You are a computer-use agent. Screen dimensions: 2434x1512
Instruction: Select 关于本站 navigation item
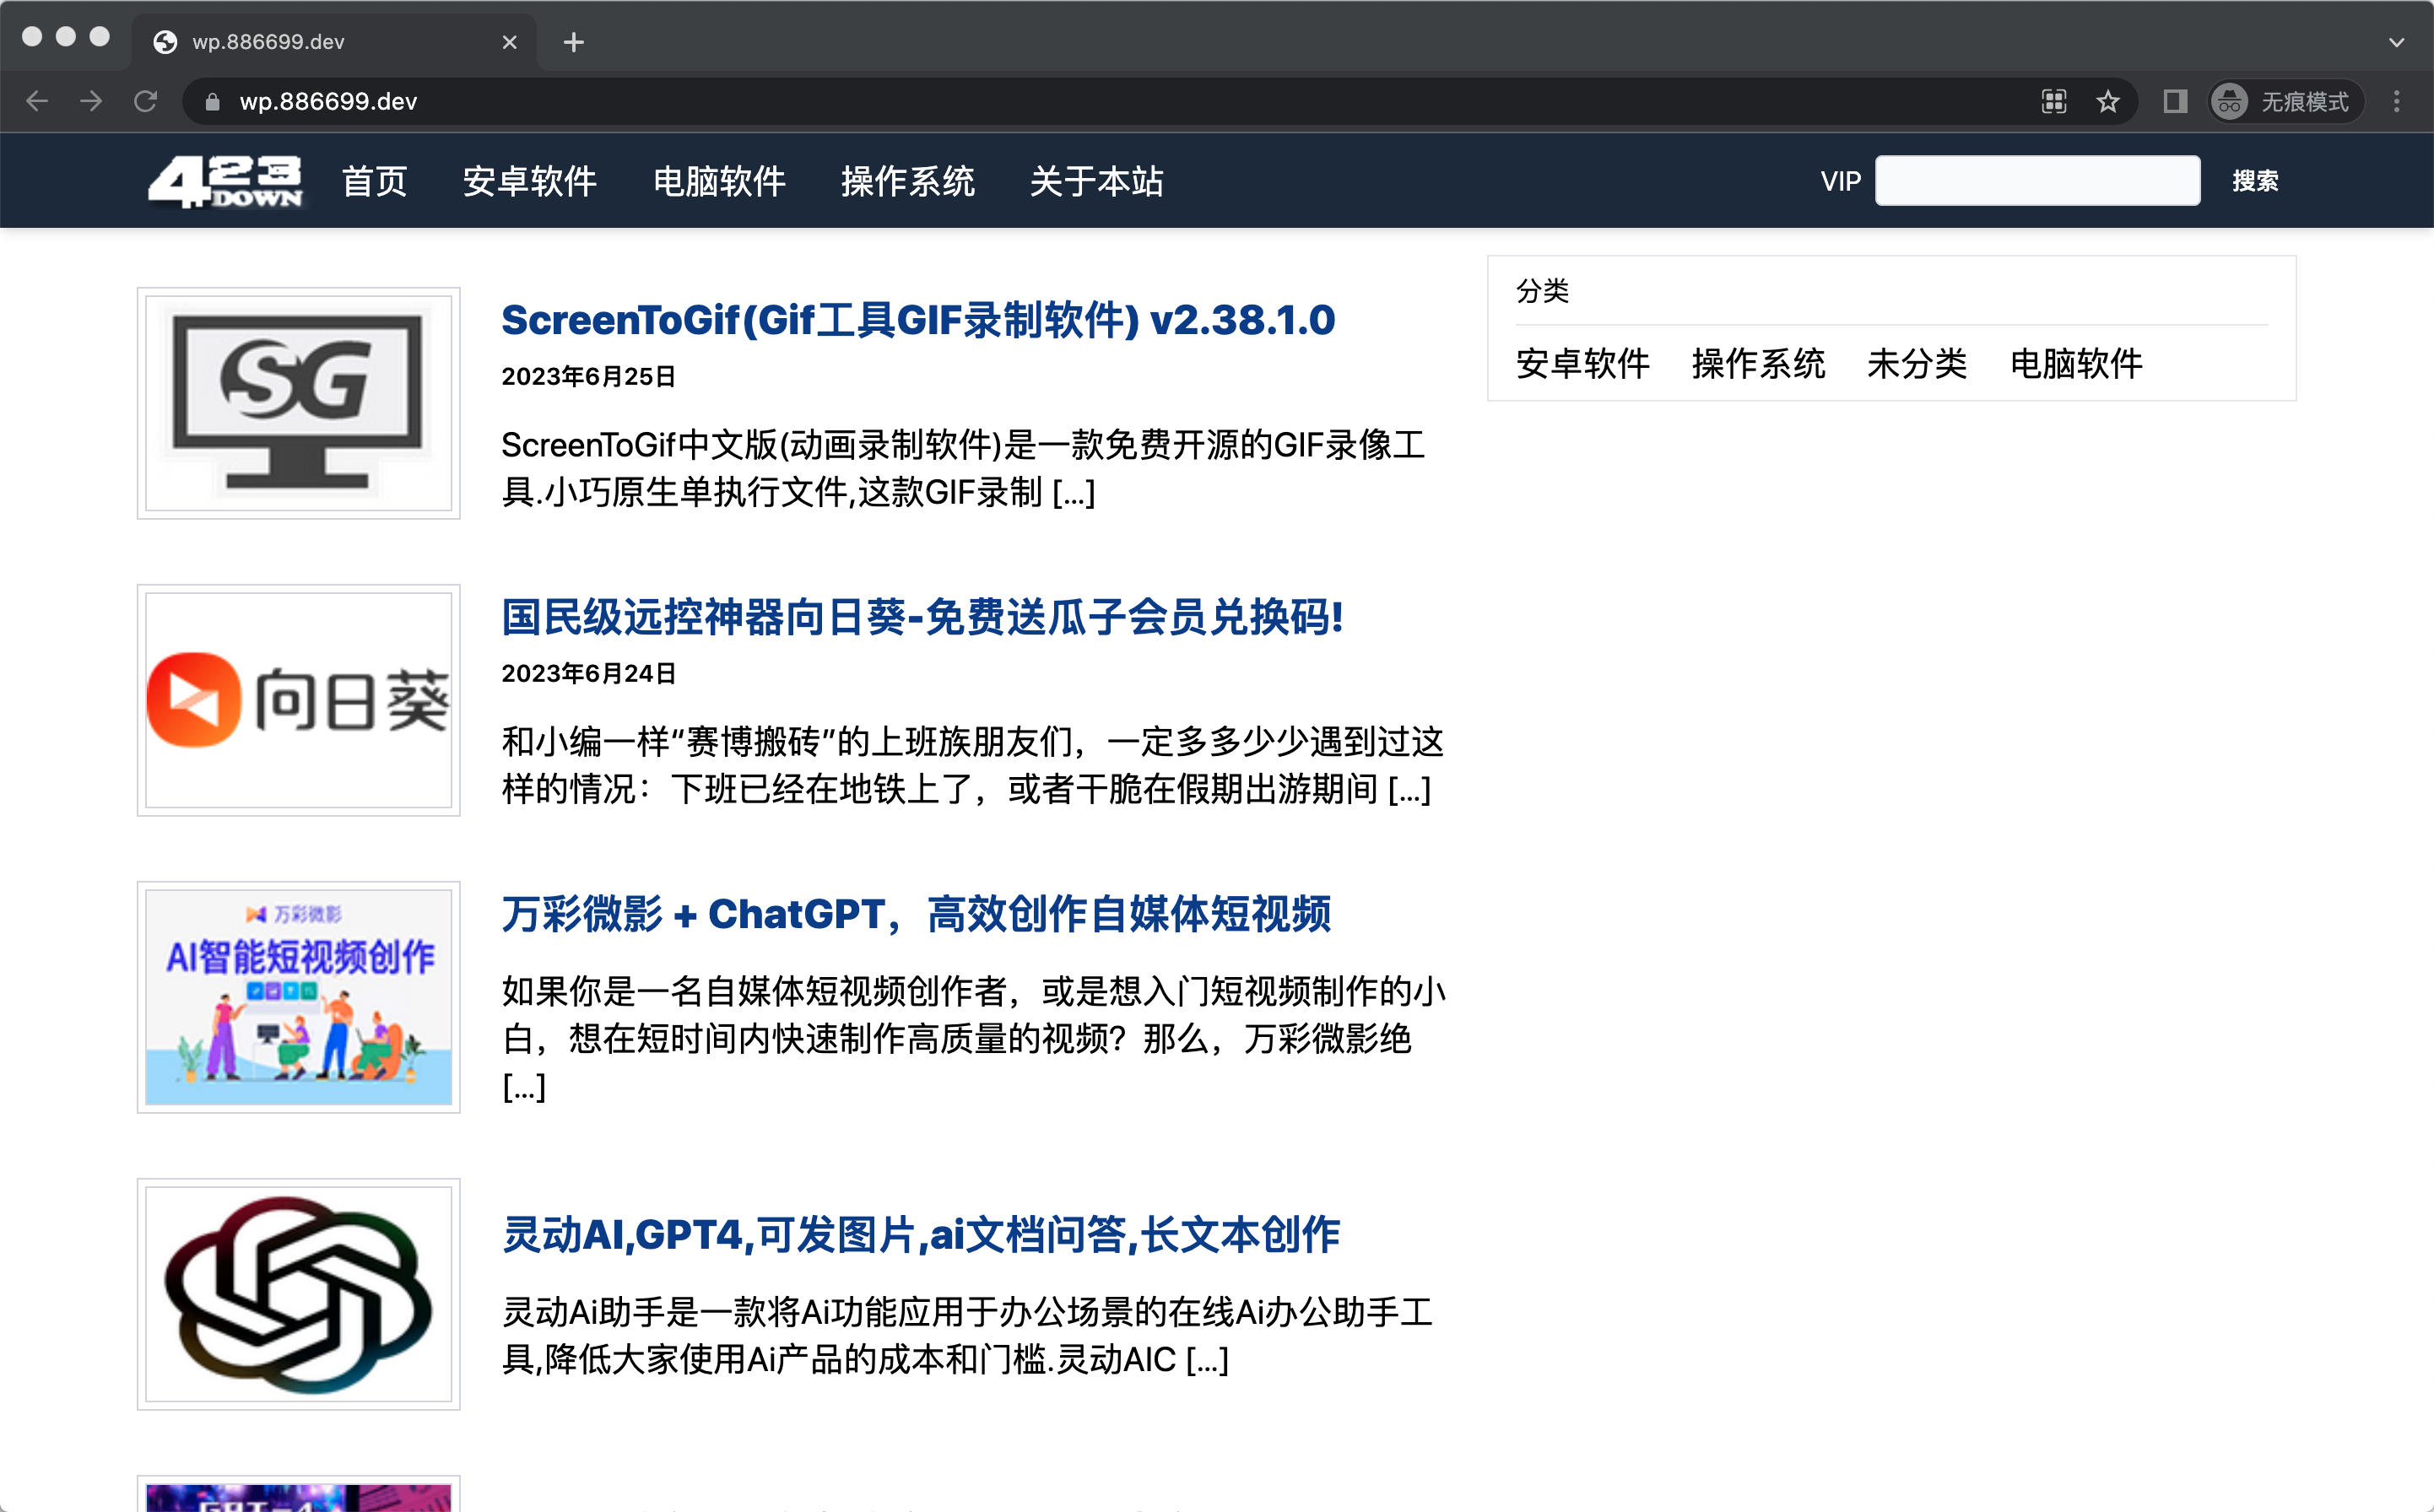pyautogui.click(x=1096, y=181)
